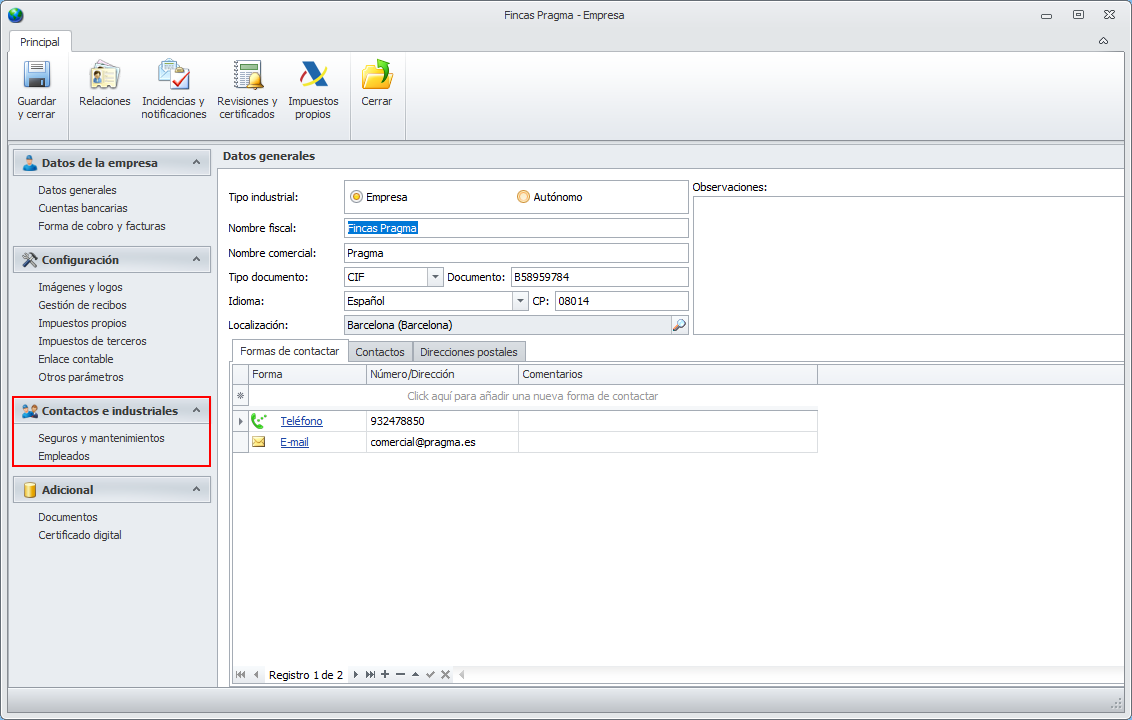Open Incidencias y notificaciones
This screenshot has width=1132, height=720.
tap(173, 76)
